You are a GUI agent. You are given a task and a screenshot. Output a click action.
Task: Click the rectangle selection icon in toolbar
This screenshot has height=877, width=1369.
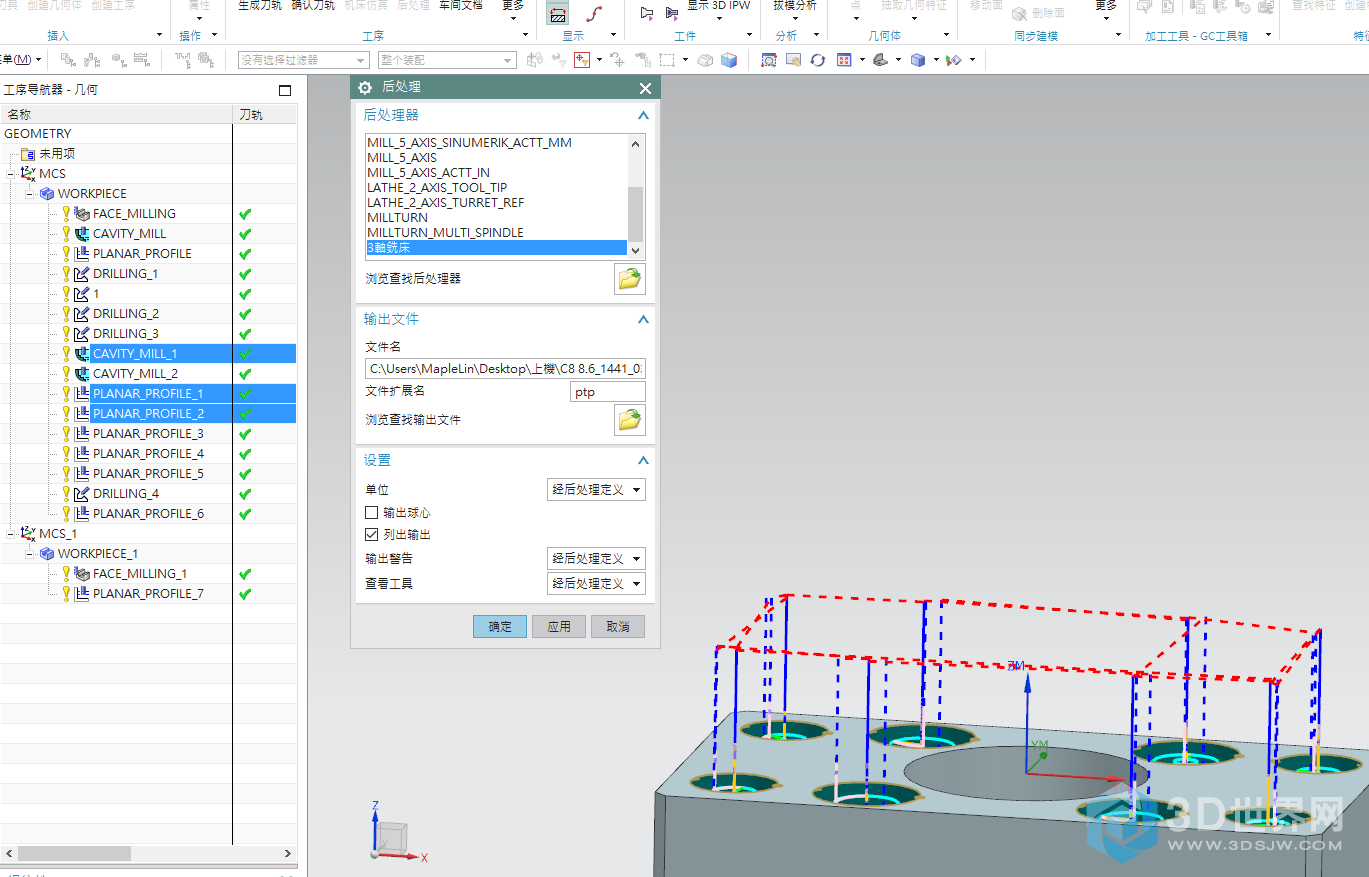point(667,60)
